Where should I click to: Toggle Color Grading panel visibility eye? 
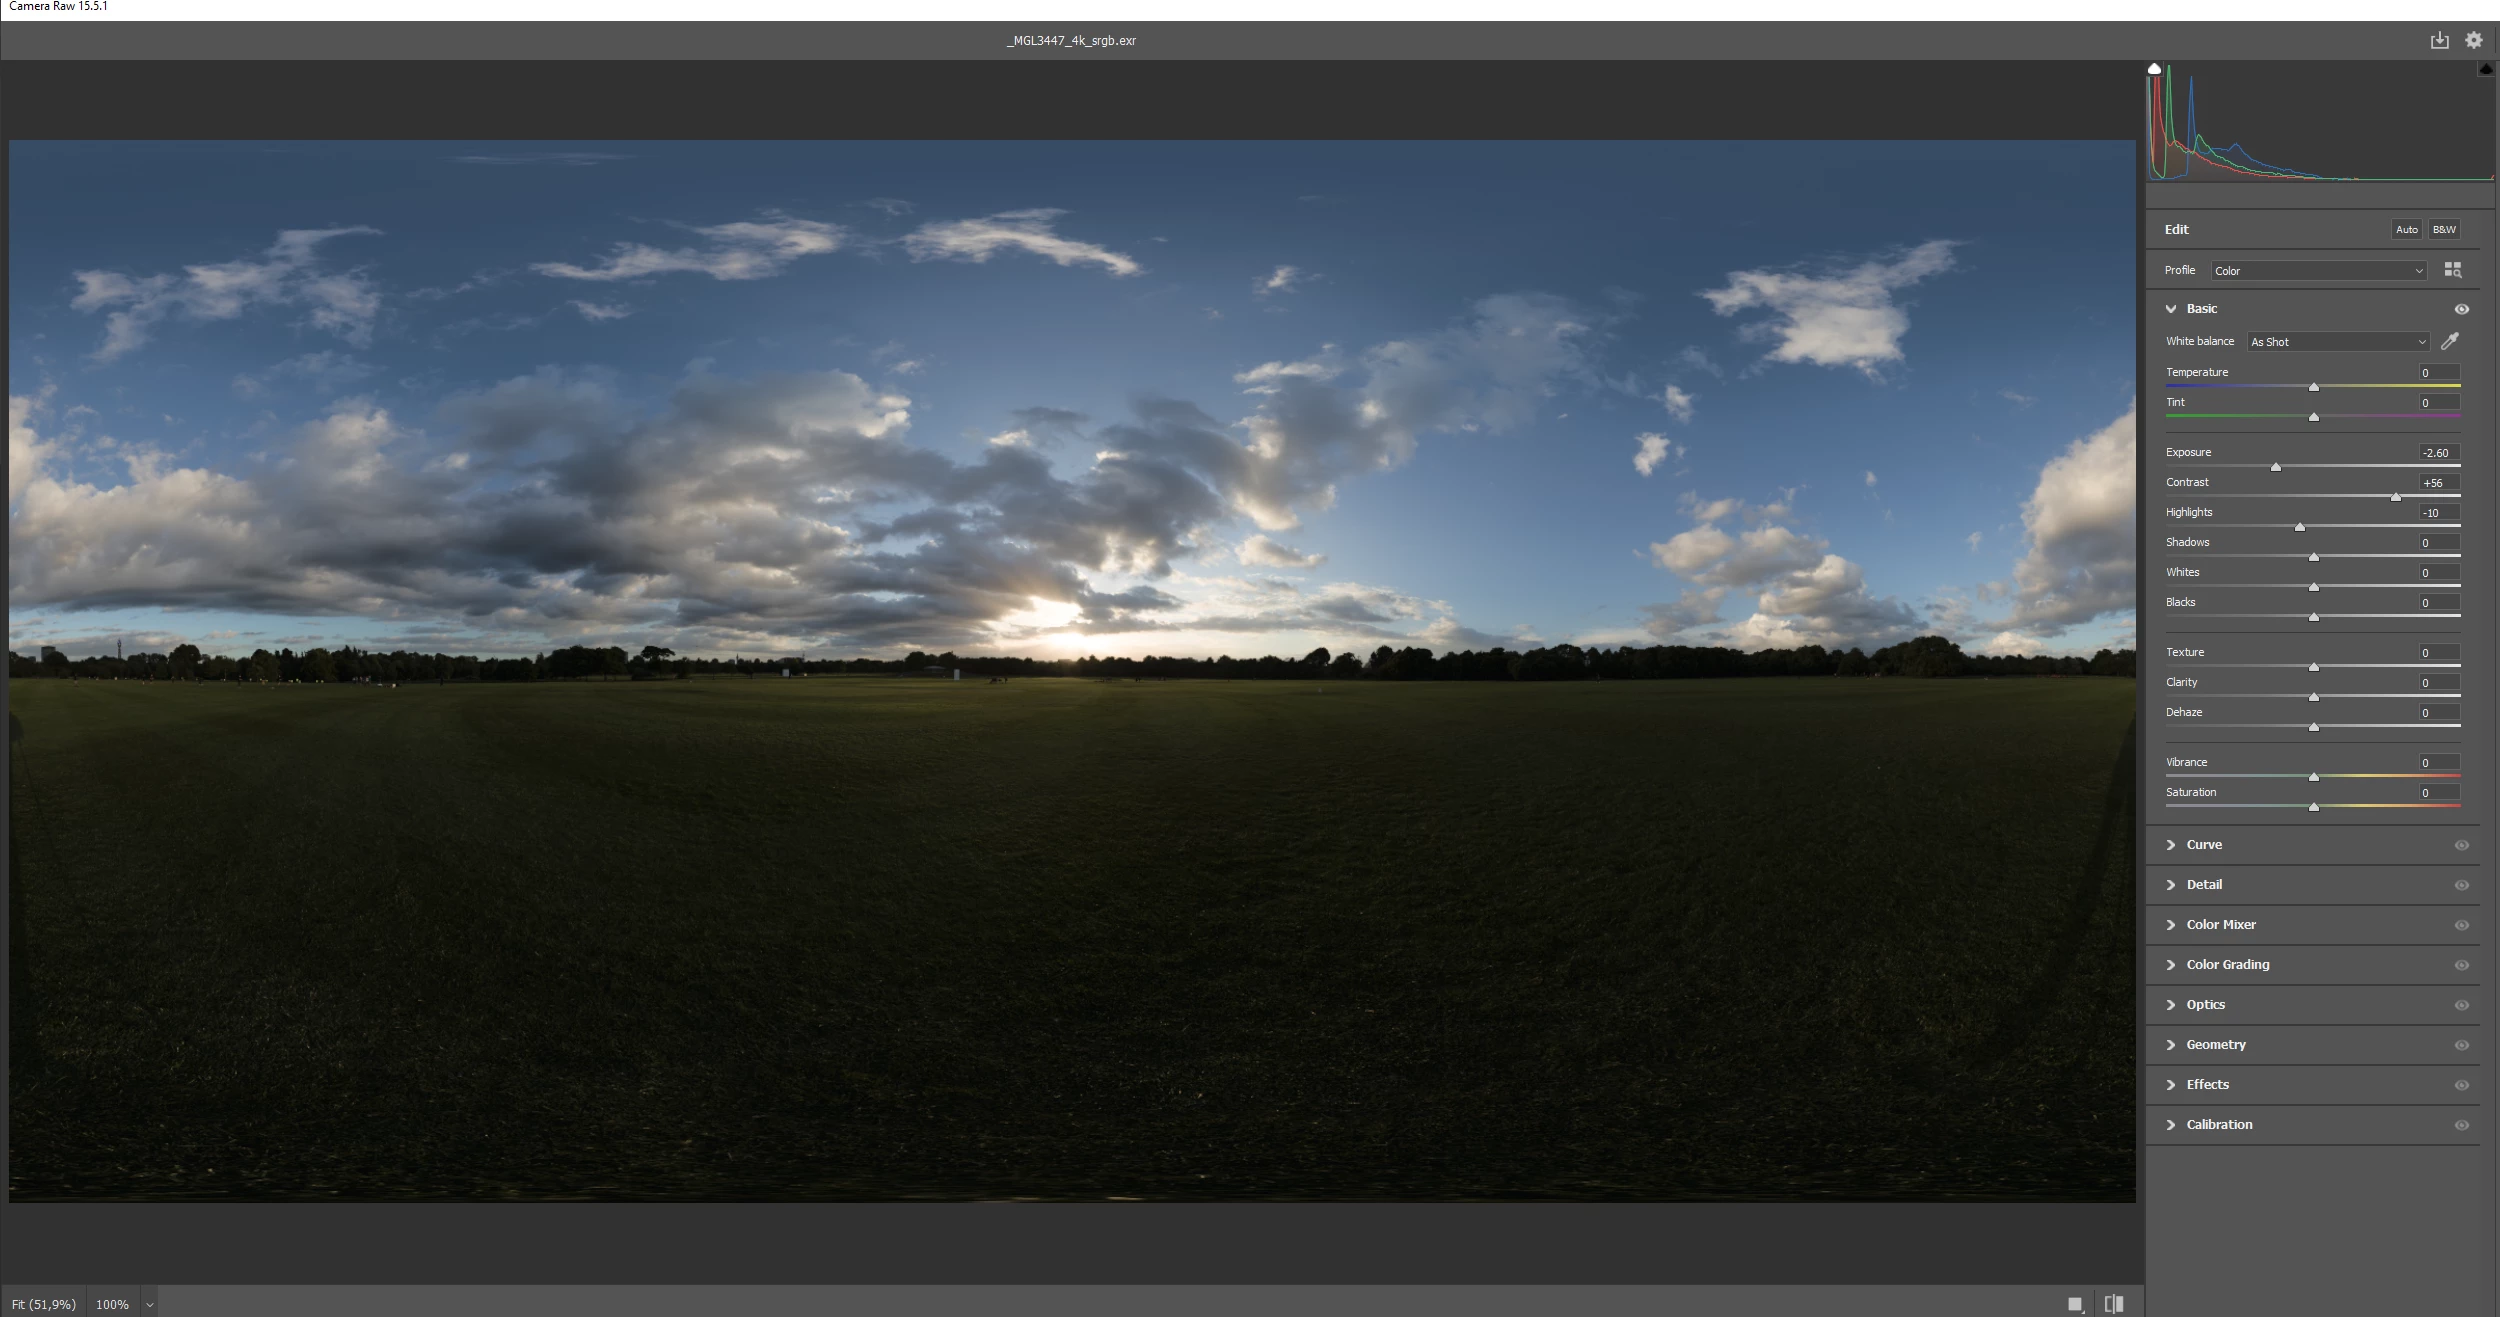(2461, 965)
